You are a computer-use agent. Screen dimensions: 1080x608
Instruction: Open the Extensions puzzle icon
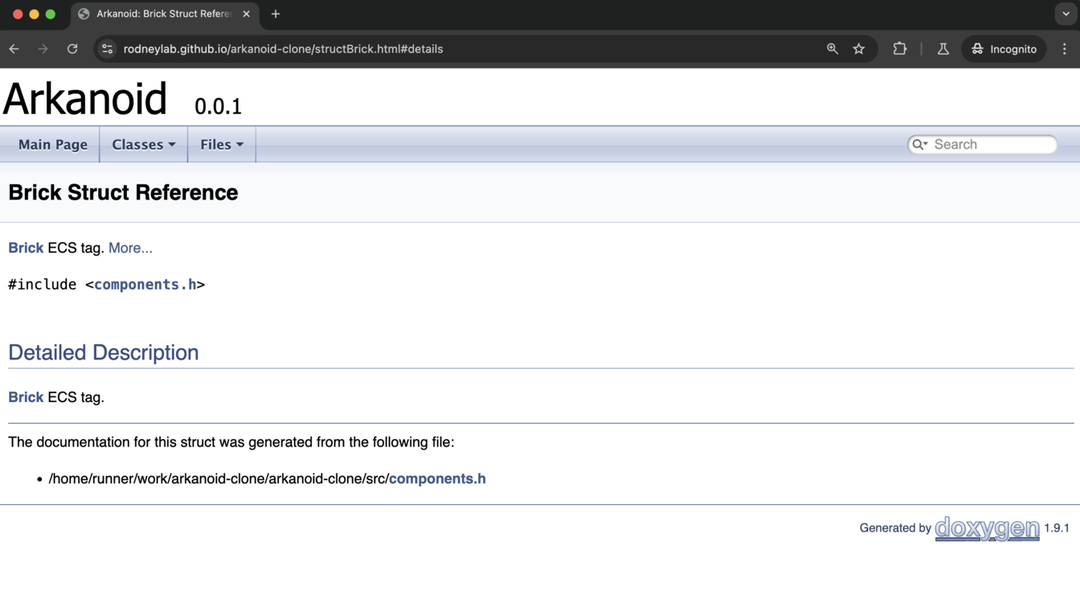point(900,49)
